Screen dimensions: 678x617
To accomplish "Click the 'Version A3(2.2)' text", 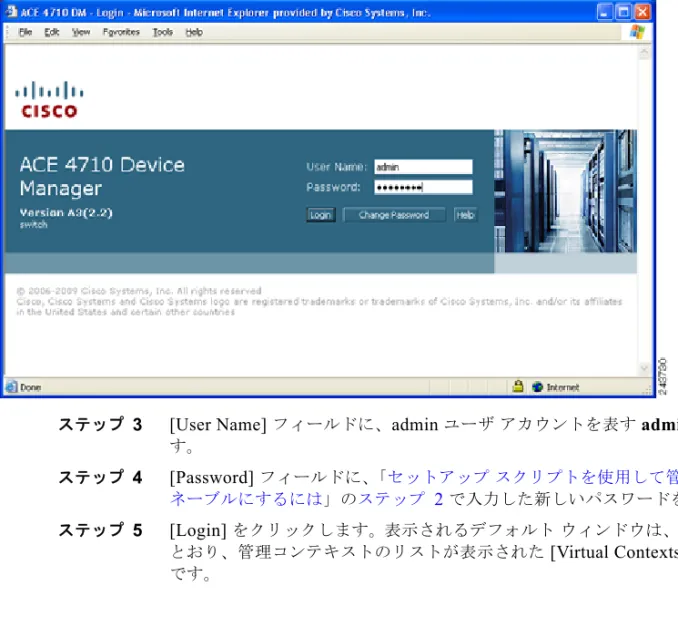I will click(x=66, y=213).
